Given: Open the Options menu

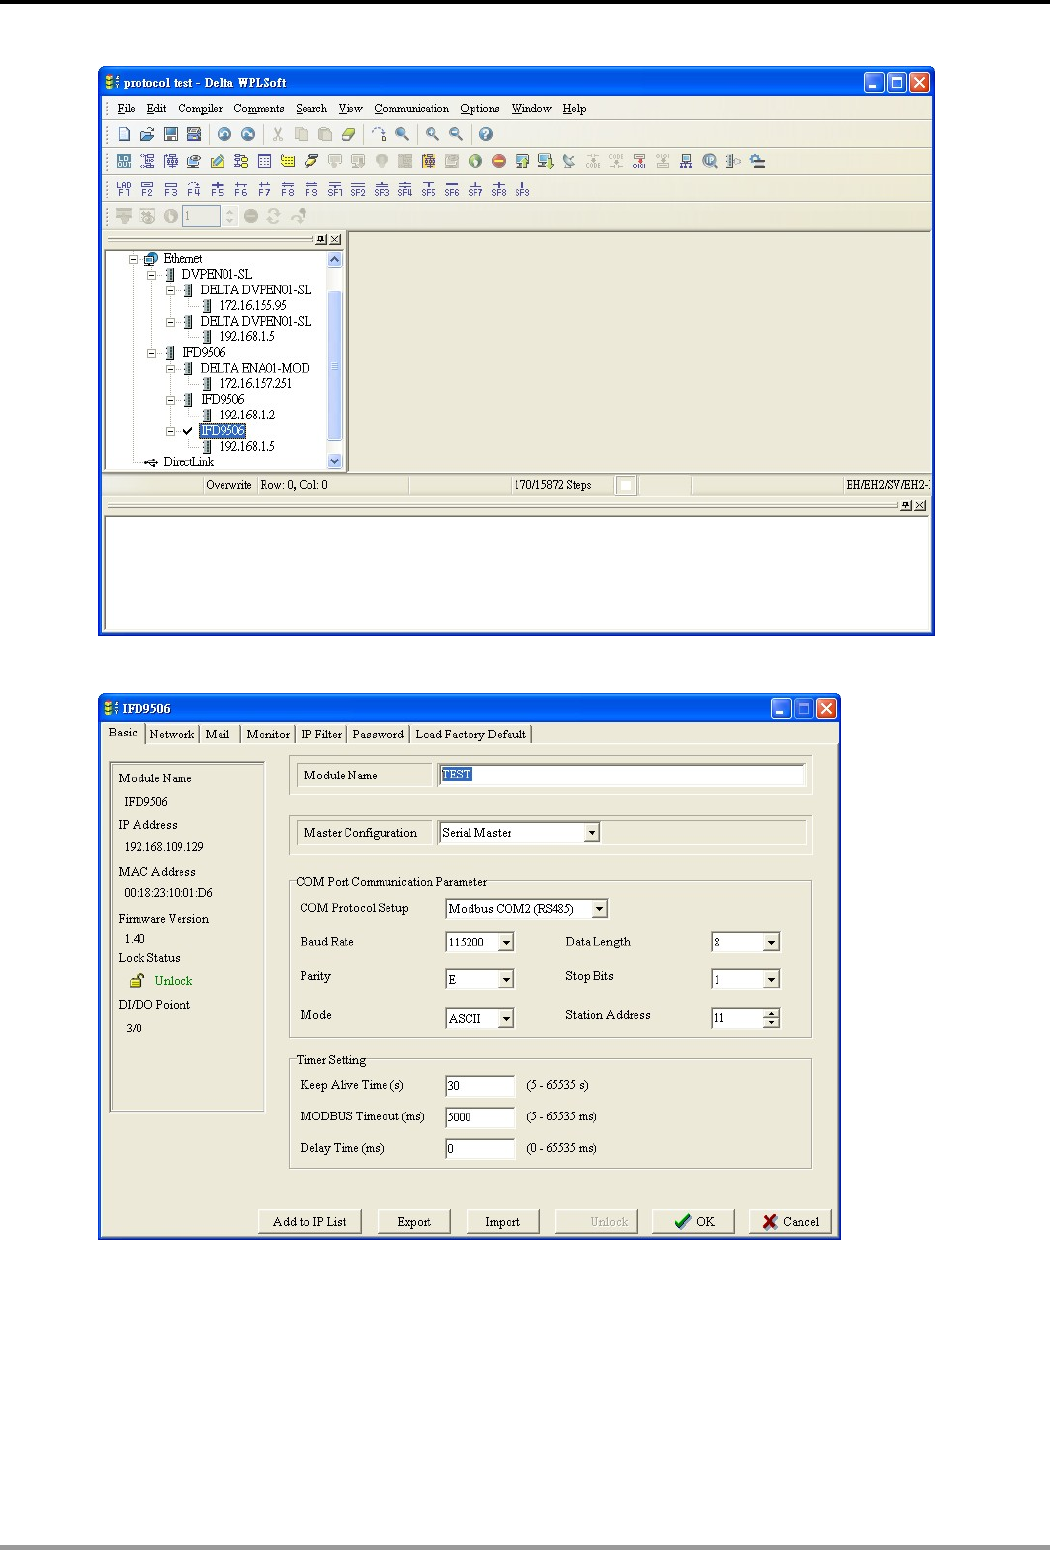Looking at the screenshot, I should (x=480, y=108).
